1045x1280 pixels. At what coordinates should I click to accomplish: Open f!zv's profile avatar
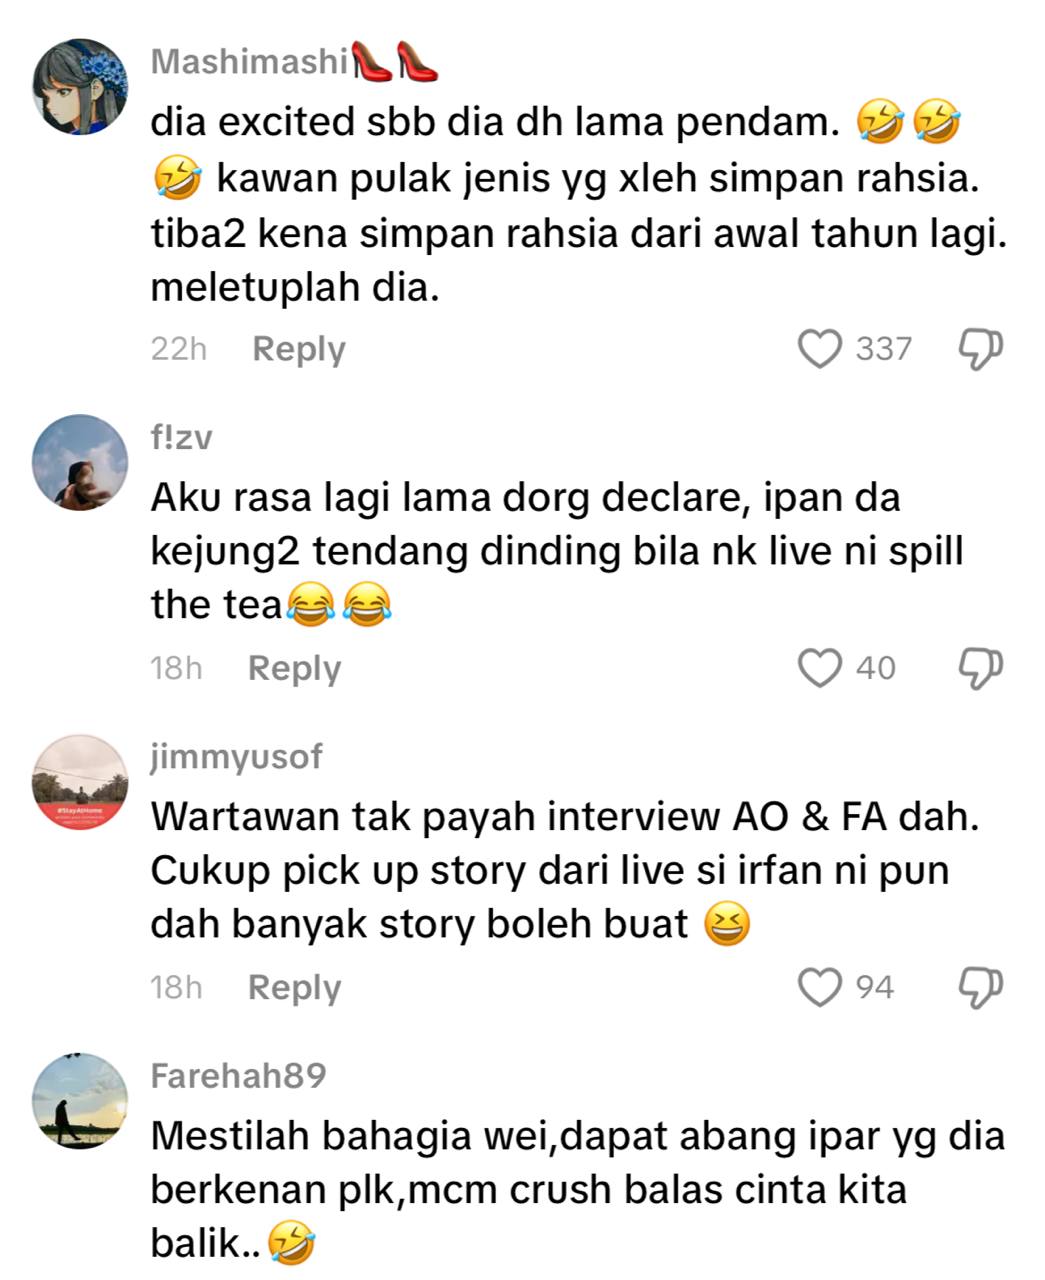tap(81, 462)
